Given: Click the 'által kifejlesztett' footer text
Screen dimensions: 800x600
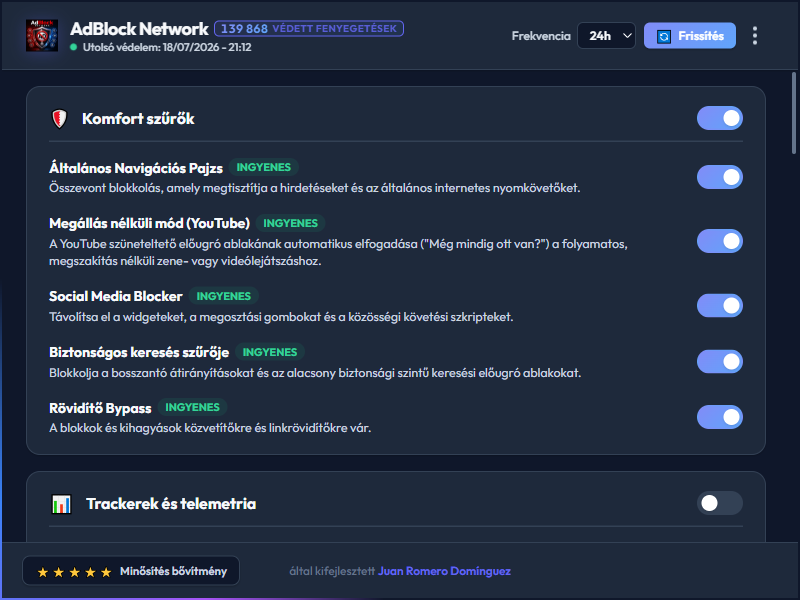Looking at the screenshot, I should click(332, 571).
